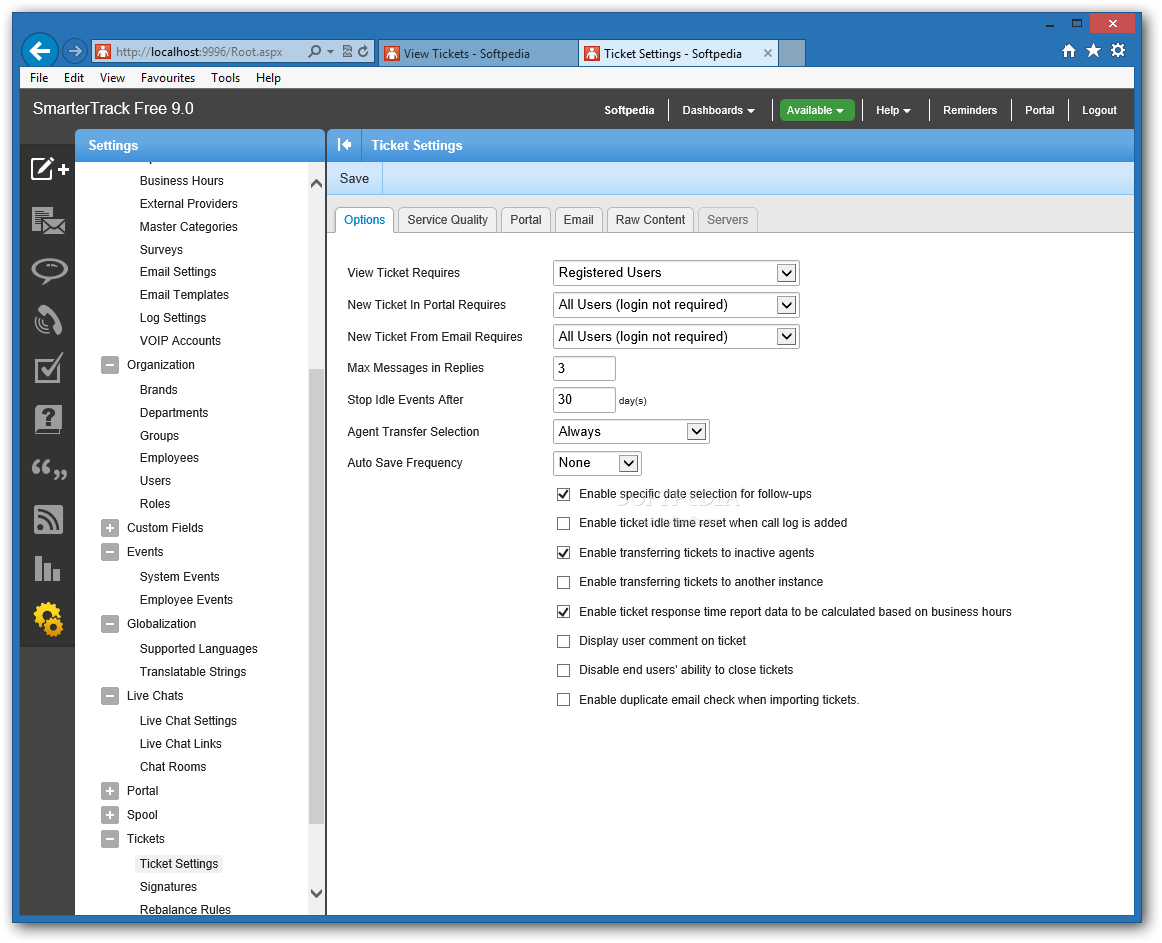1162x943 pixels.
Task: Open a new blank browser tab
Action: (792, 53)
